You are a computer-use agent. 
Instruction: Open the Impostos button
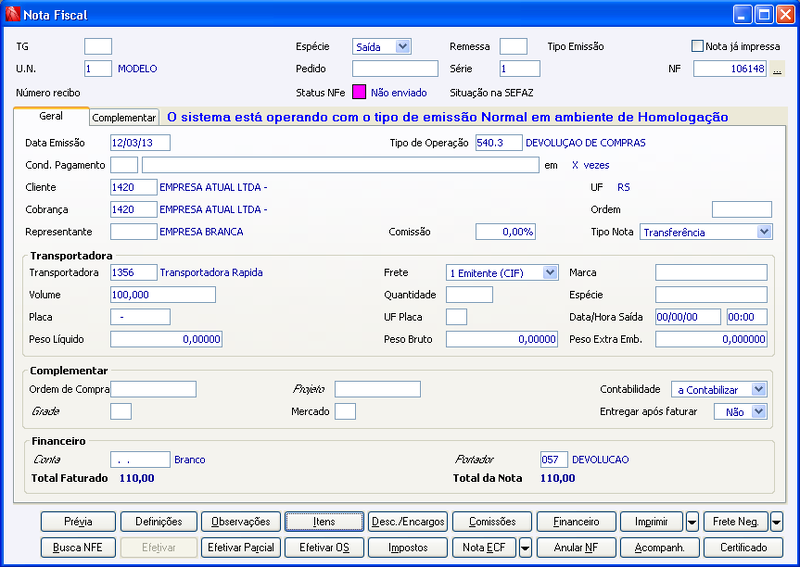(x=408, y=548)
